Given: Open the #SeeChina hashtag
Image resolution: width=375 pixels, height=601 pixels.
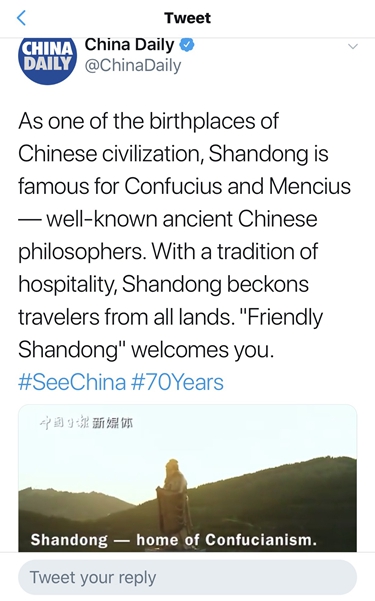Looking at the screenshot, I should pyautogui.click(x=72, y=382).
